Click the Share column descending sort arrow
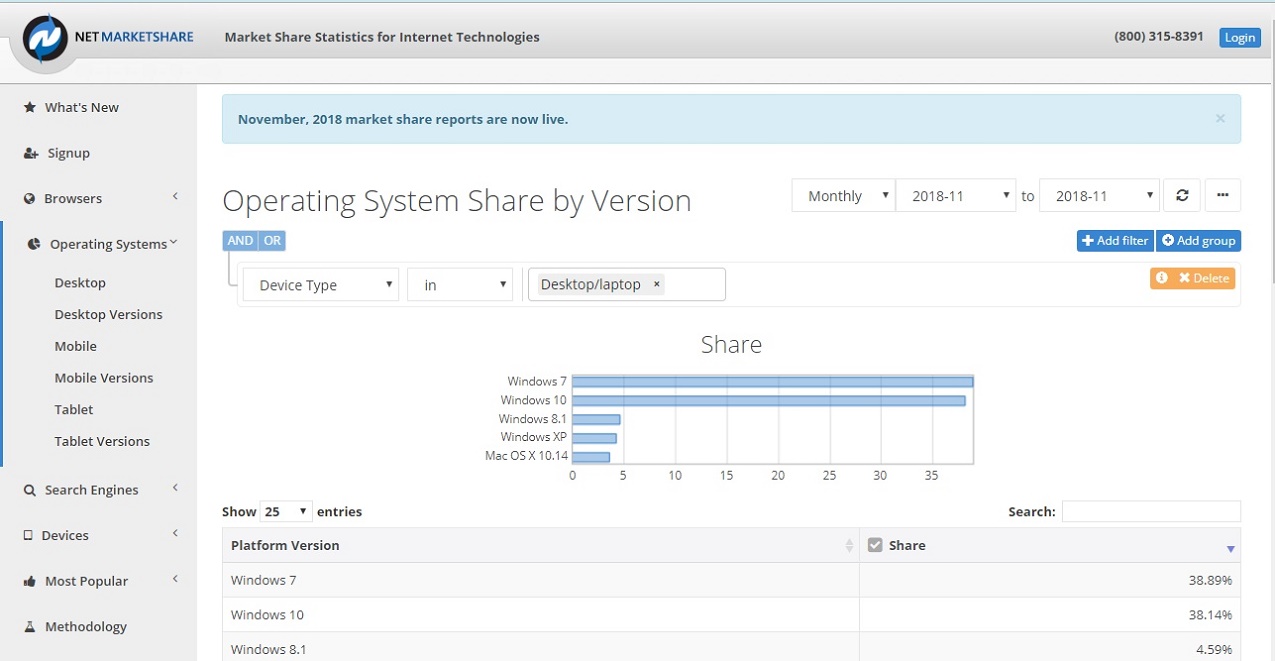This screenshot has height=661, width=1275. tap(1230, 548)
